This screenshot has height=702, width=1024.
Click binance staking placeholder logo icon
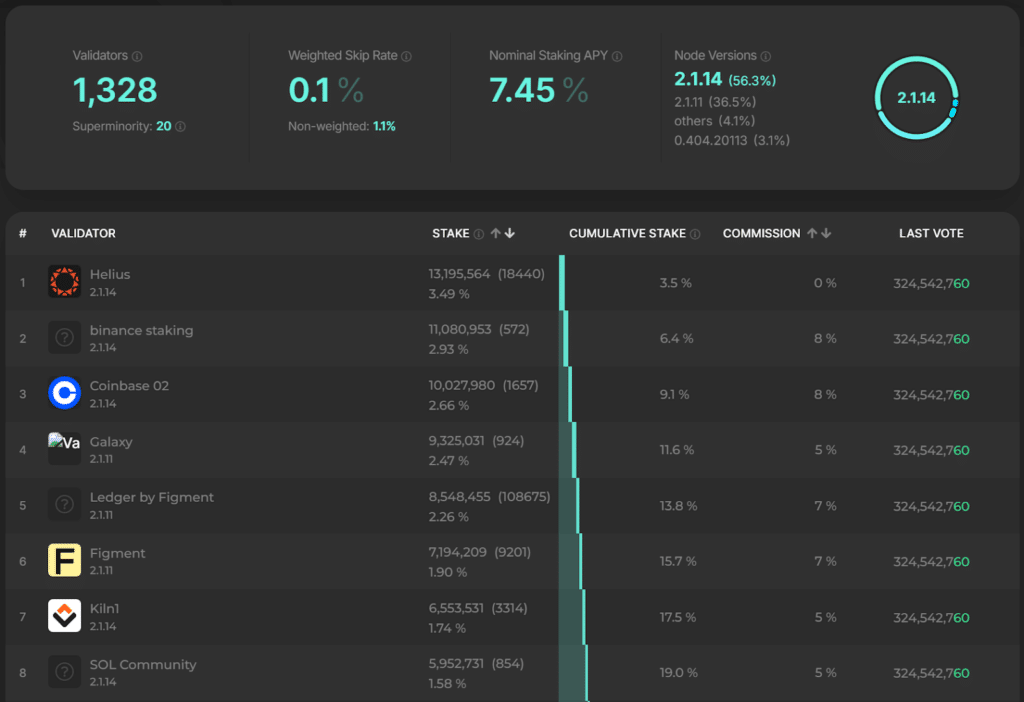65,338
